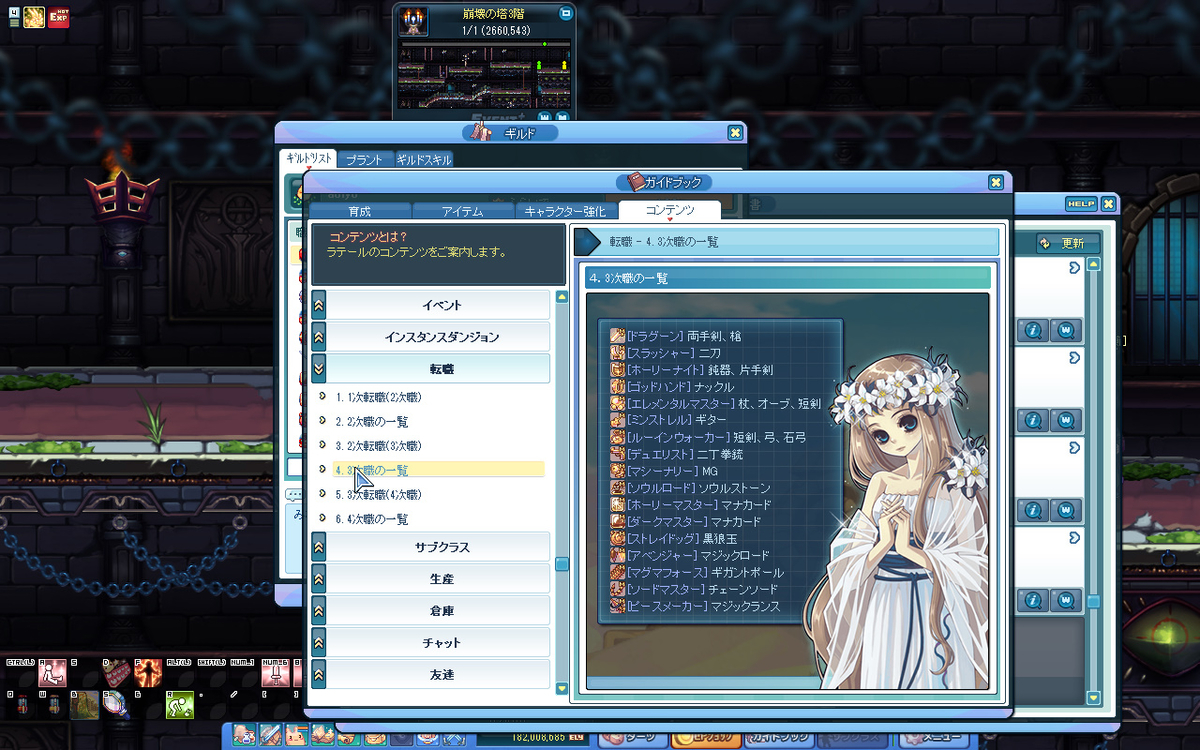Click the potion icon on the Q hotkey slot
1200x750 pixels.
pyautogui.click(x=22, y=704)
